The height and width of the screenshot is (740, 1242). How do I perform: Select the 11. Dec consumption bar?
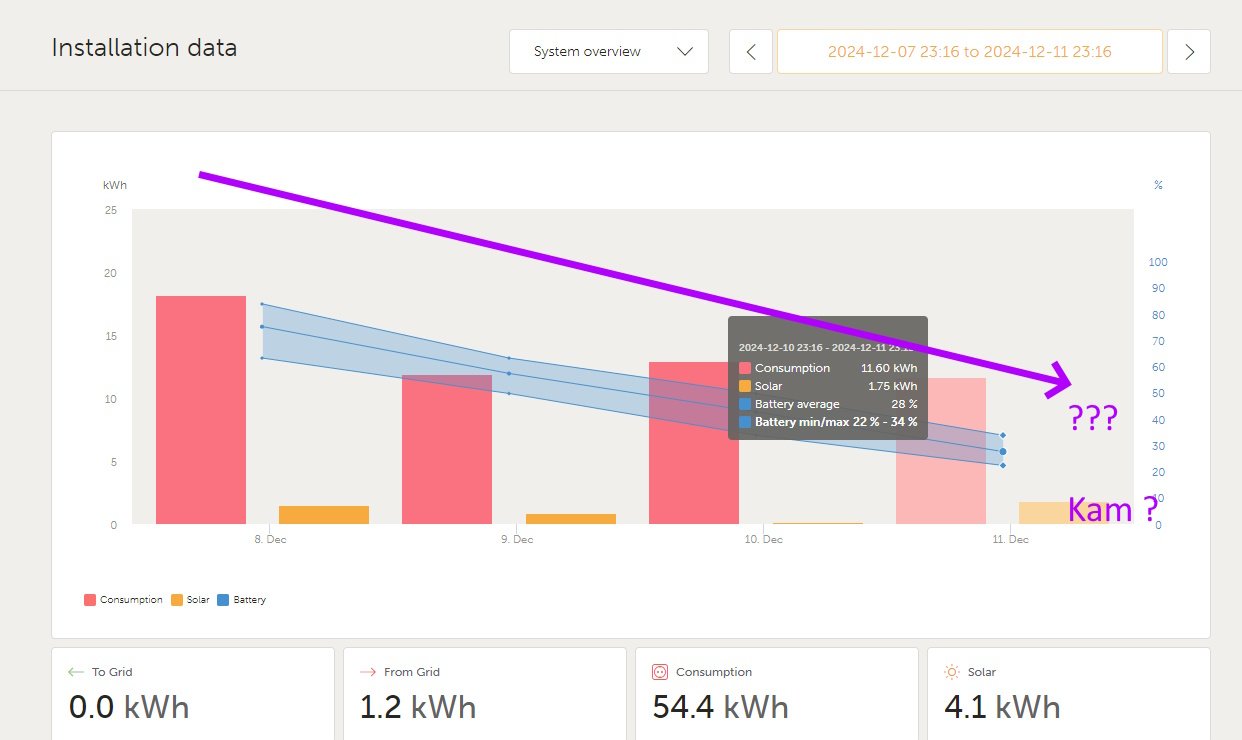coord(941,451)
